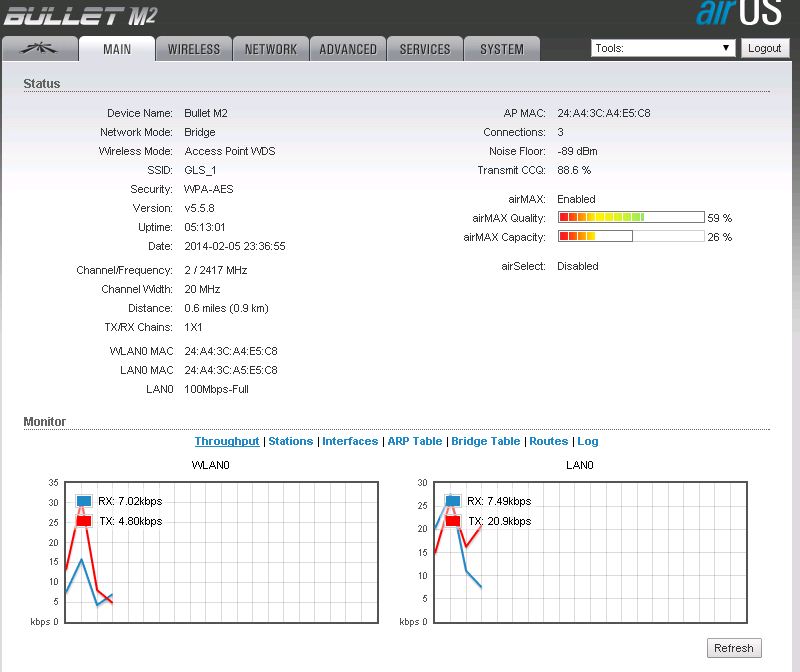Click the airOS logo

pyautogui.click(x=739, y=12)
